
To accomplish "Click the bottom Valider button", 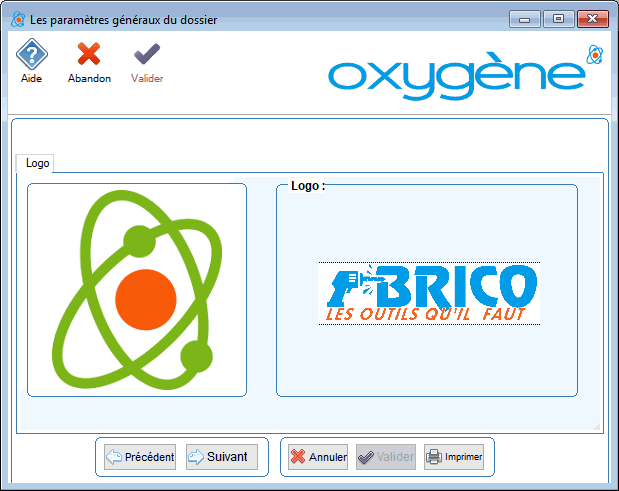I will pyautogui.click(x=386, y=457).
